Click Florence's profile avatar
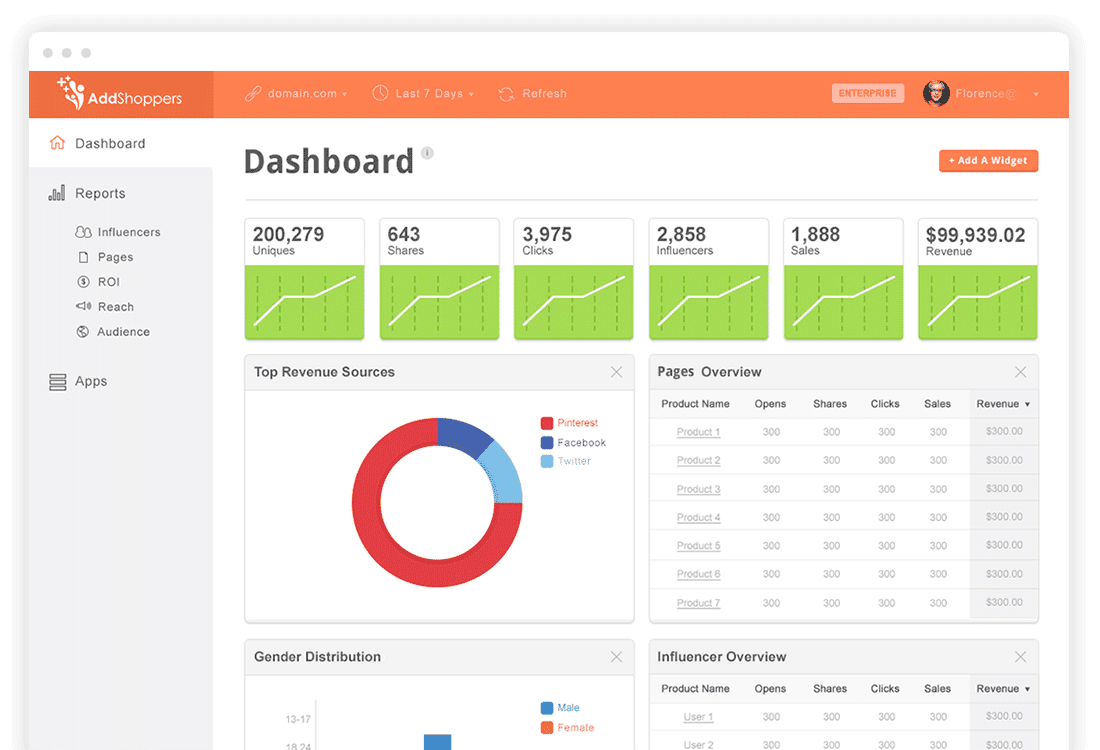This screenshot has width=1100, height=750. (x=936, y=94)
